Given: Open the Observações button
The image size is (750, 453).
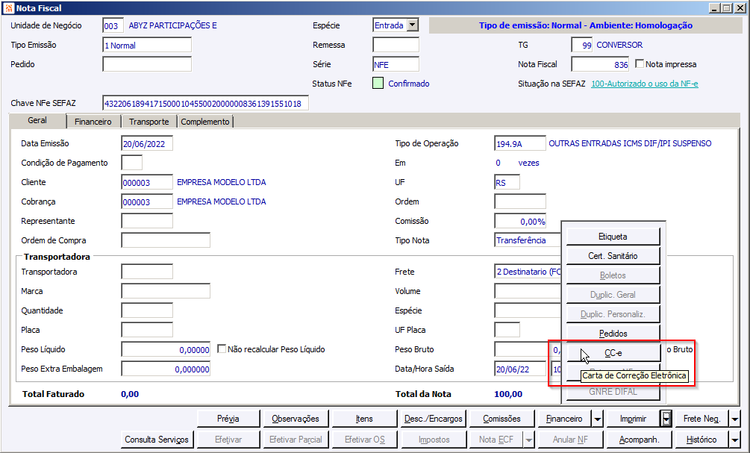Looking at the screenshot, I should tap(295, 419).
